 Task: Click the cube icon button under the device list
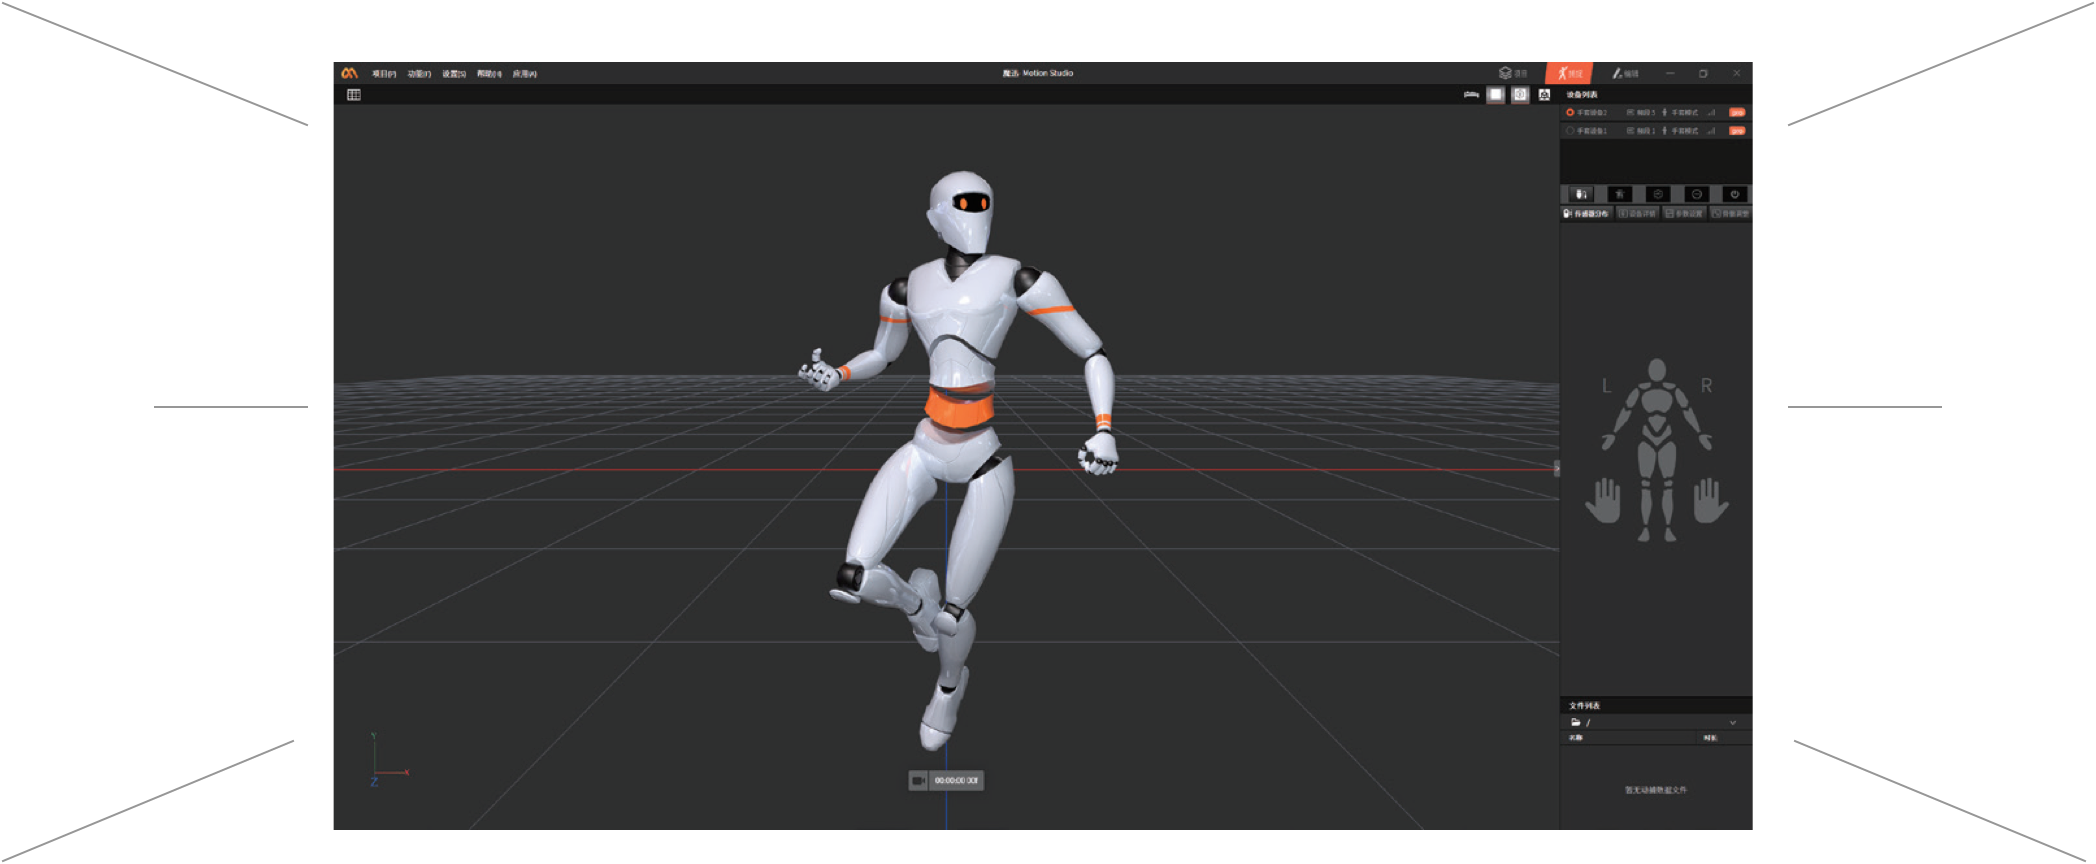(x=1658, y=194)
